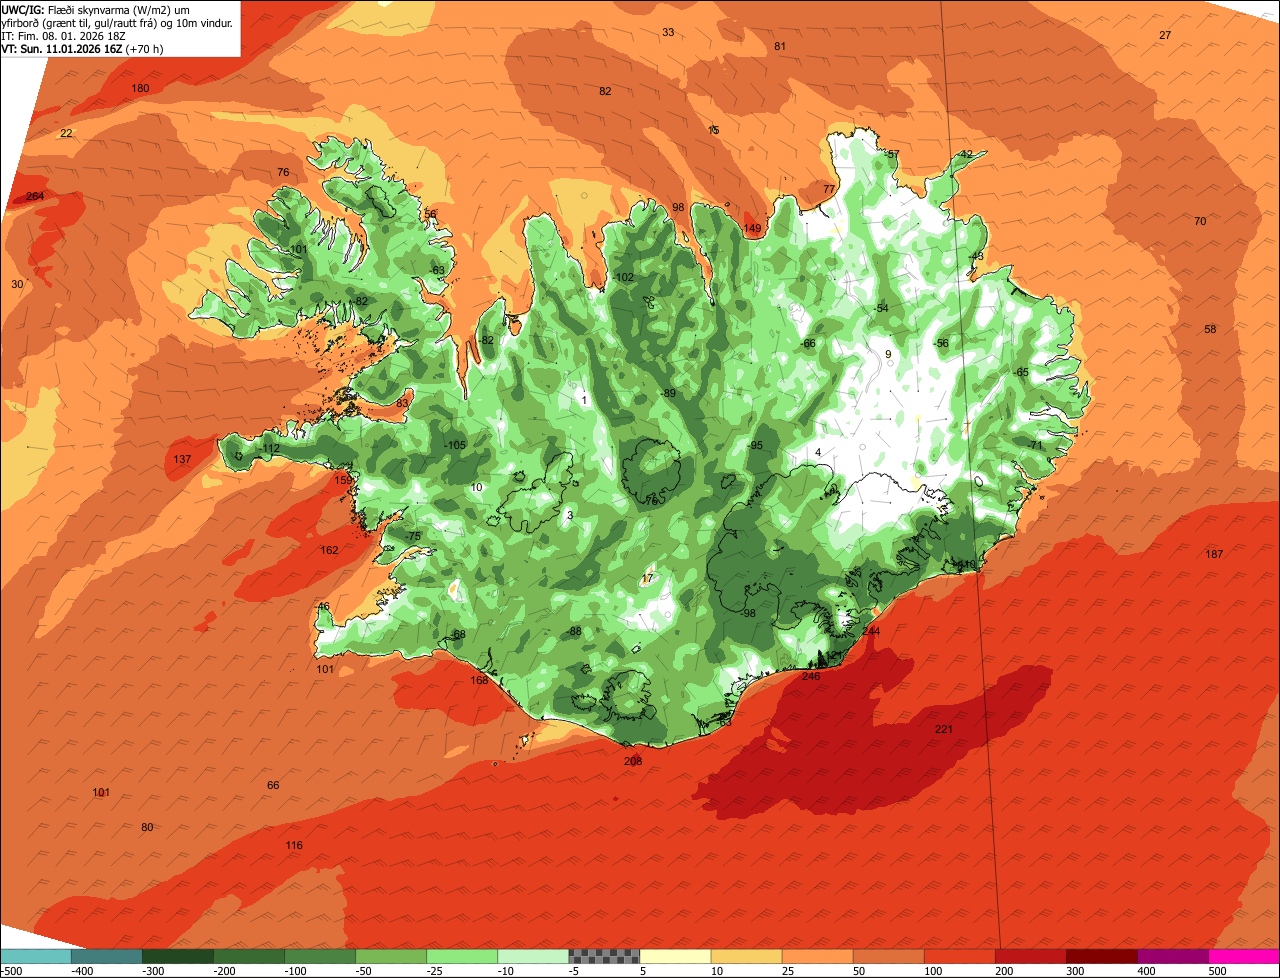Click the land value '-68' near the southwest coast
This screenshot has width=1280, height=978.
[458, 635]
